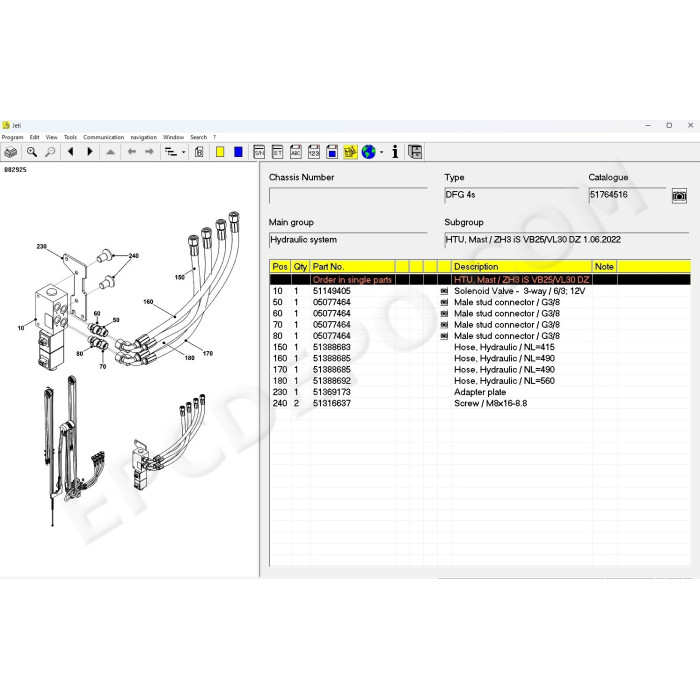Zoom in with the magnifier plus icon
The image size is (700, 700).
click(x=32, y=152)
